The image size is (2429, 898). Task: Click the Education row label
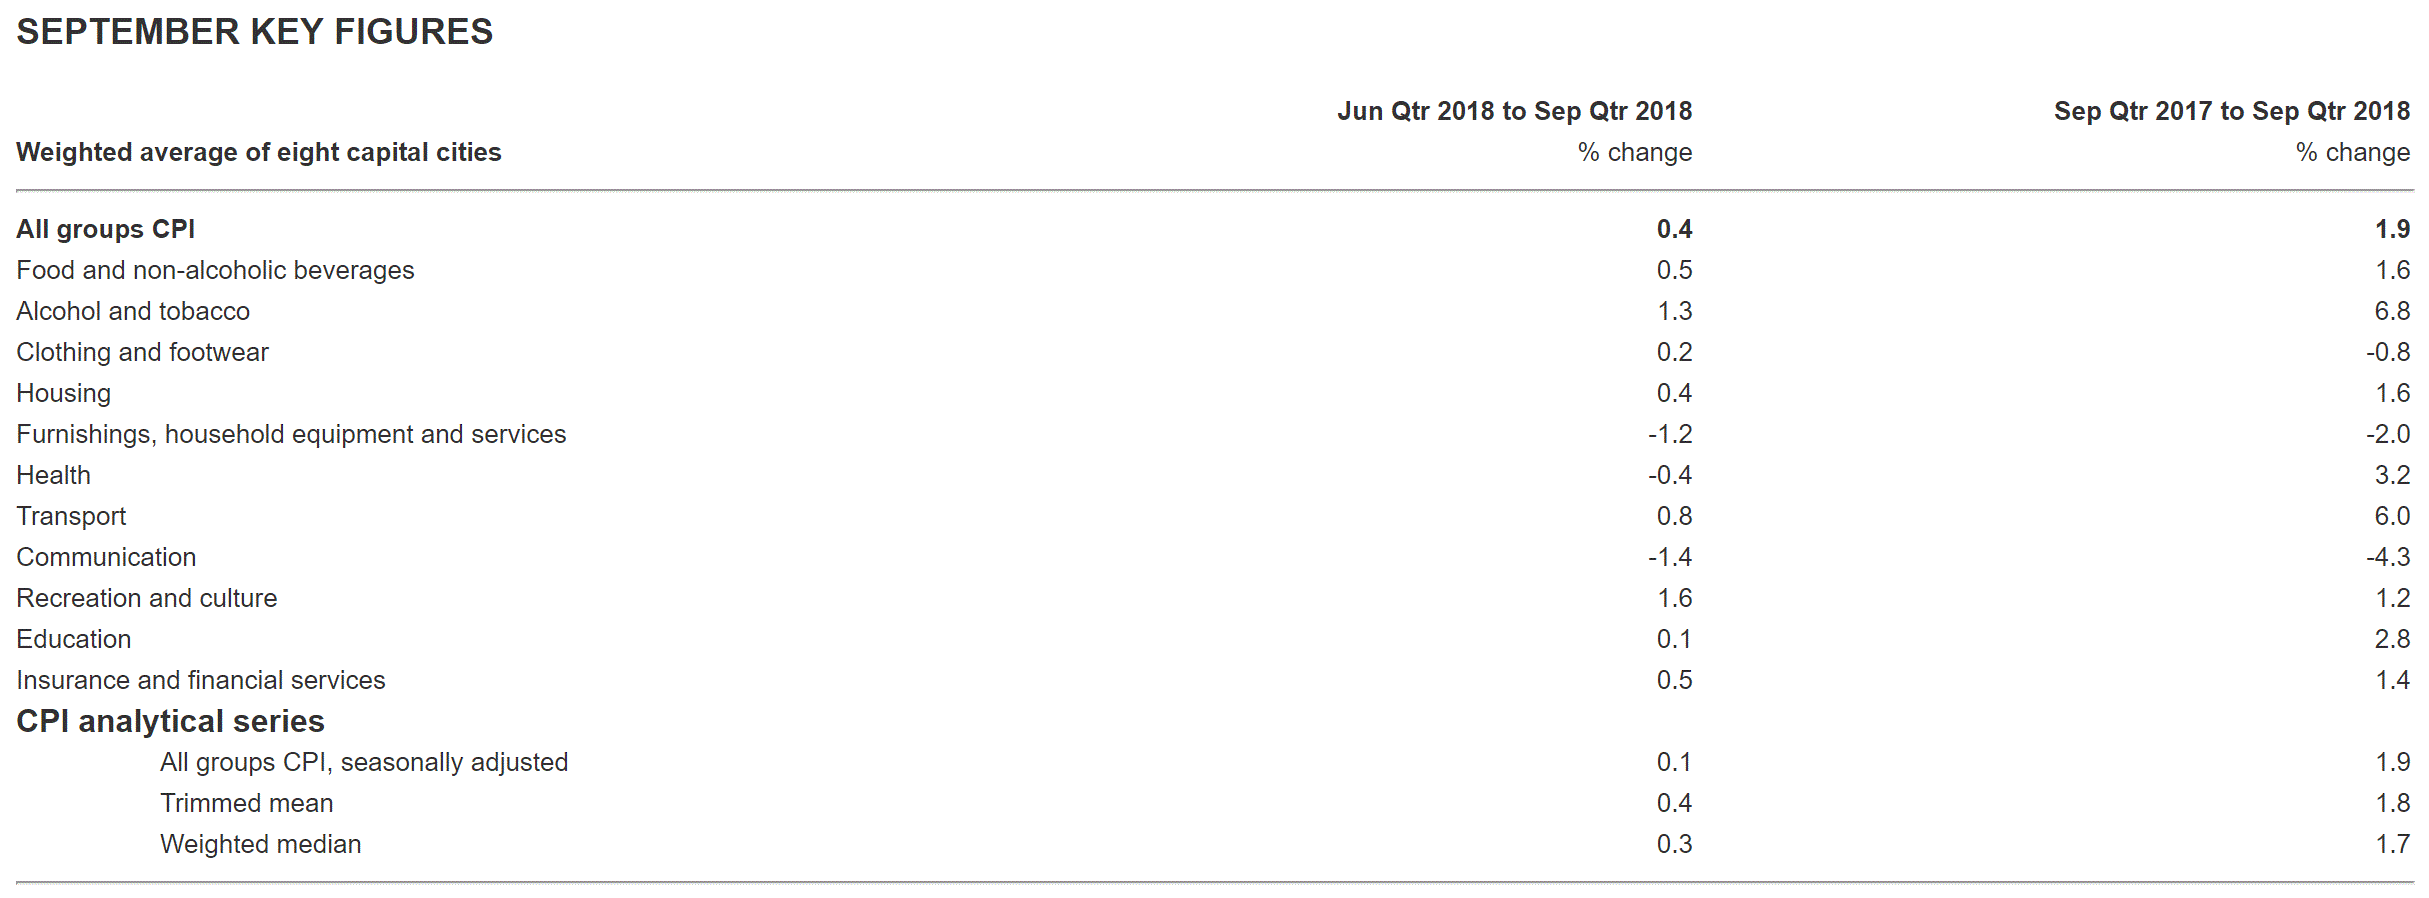pos(73,639)
